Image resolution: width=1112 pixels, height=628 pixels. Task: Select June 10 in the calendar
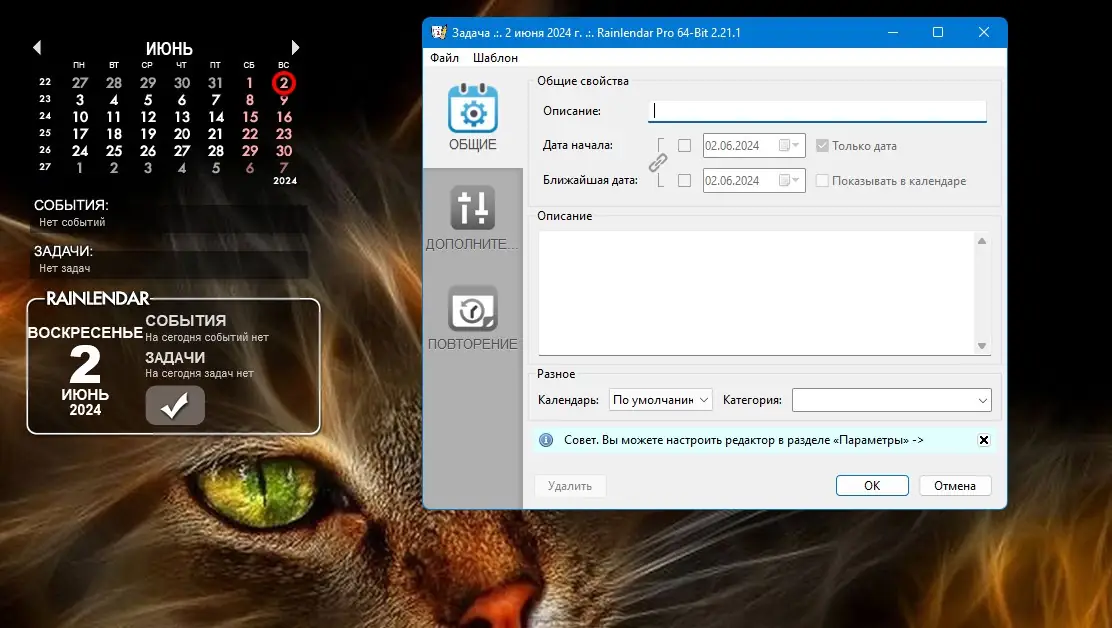[79, 117]
